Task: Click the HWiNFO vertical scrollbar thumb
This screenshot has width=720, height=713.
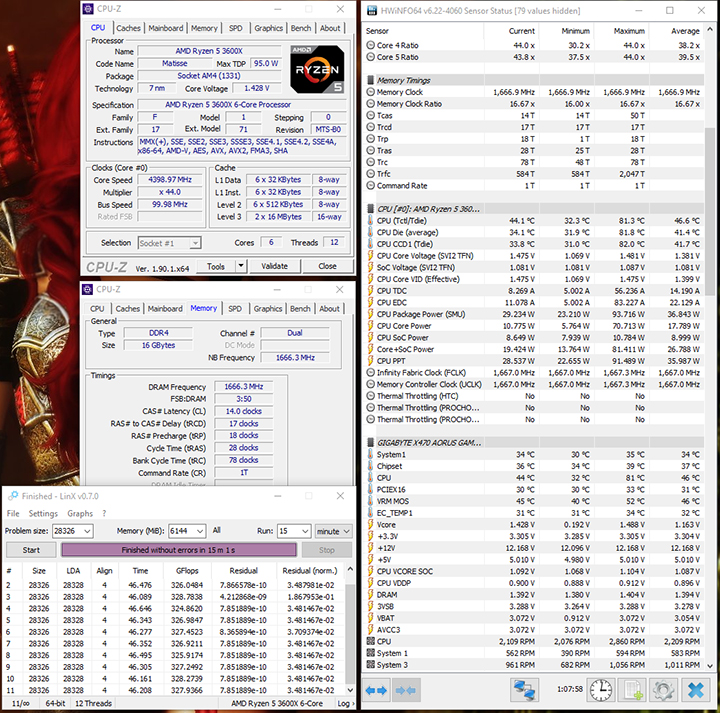Action: [709, 211]
